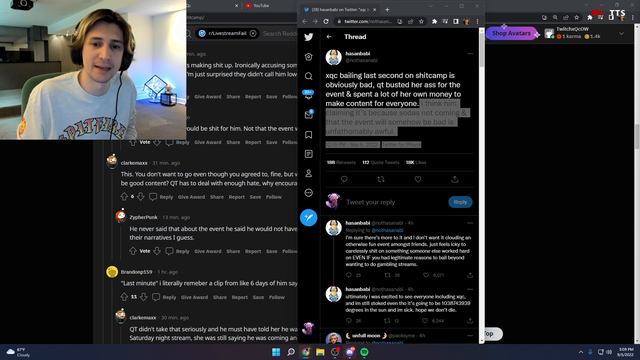Downvote Brandonp559 comment
Viewport: 640px width, 360px height.
(x=143, y=297)
